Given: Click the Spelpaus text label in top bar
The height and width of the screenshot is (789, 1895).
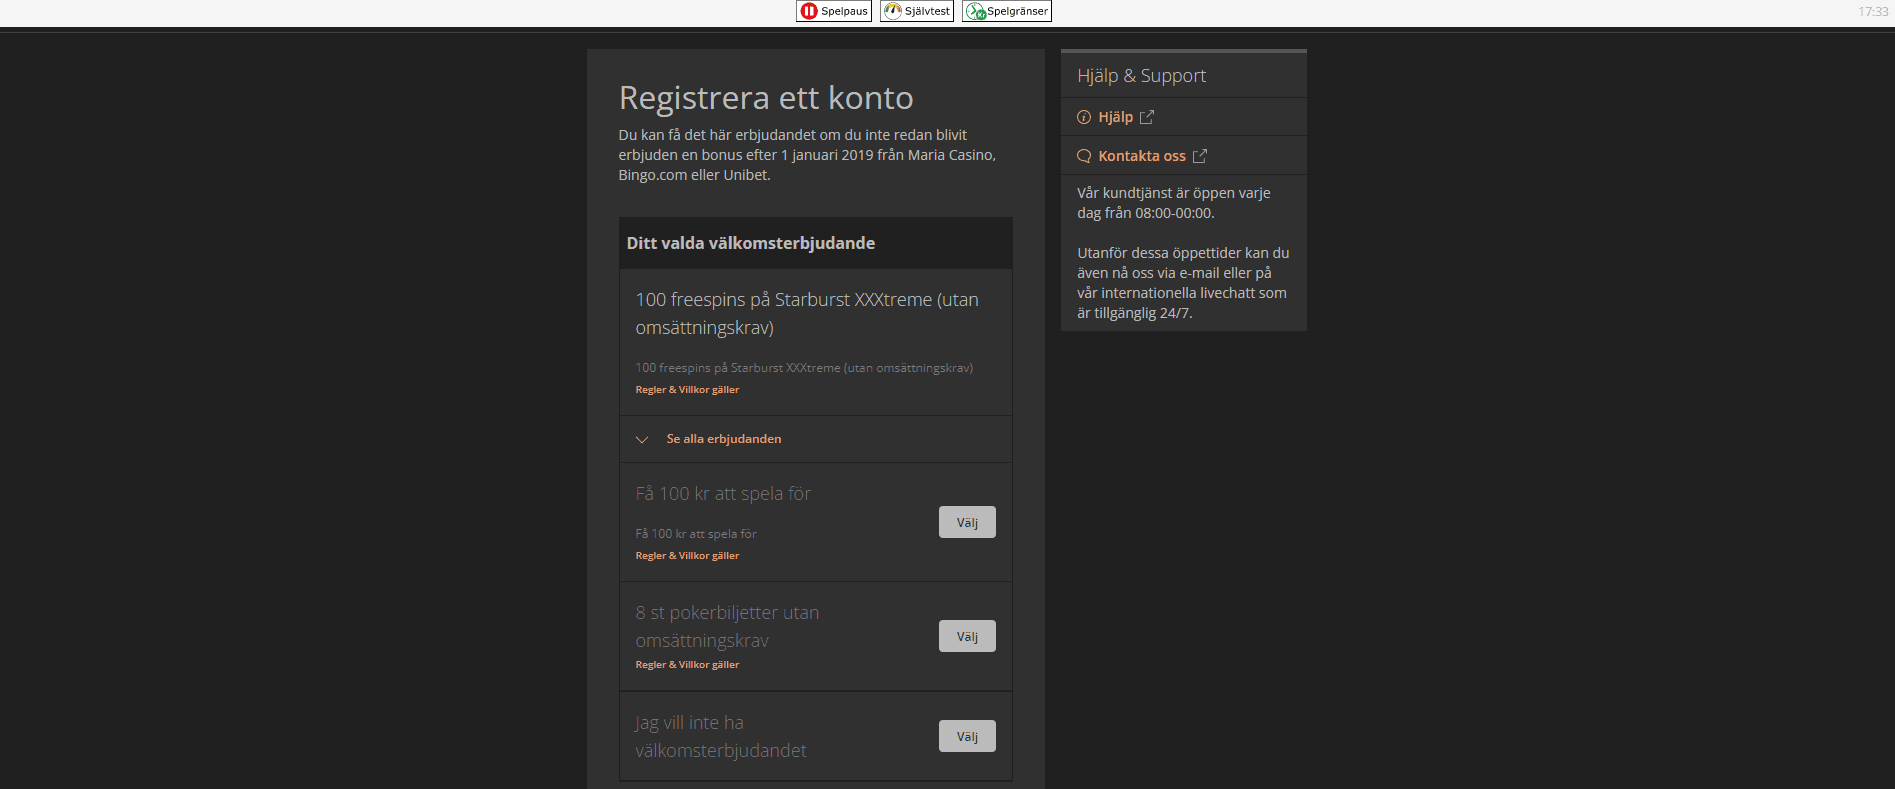Looking at the screenshot, I should 844,11.
